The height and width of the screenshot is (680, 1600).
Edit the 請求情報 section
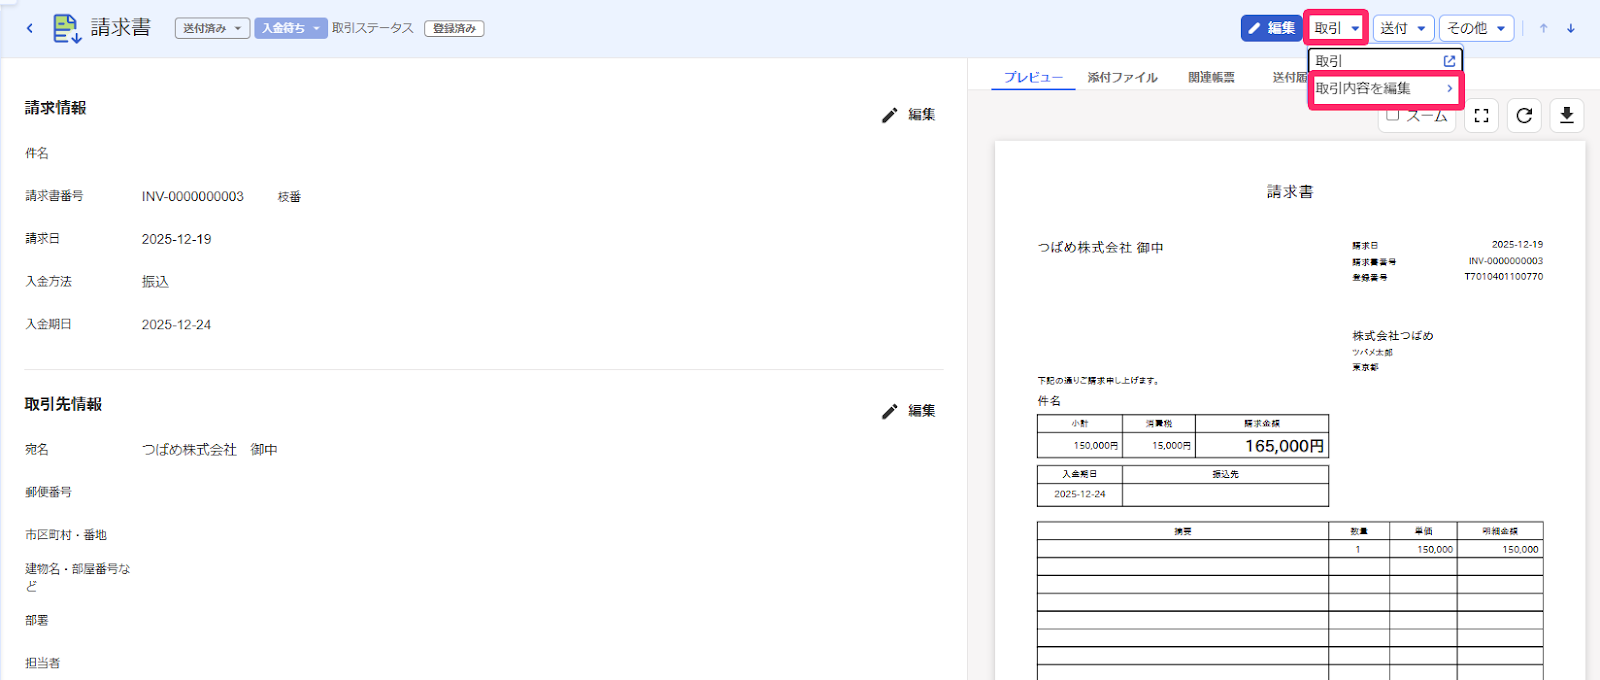(x=908, y=115)
